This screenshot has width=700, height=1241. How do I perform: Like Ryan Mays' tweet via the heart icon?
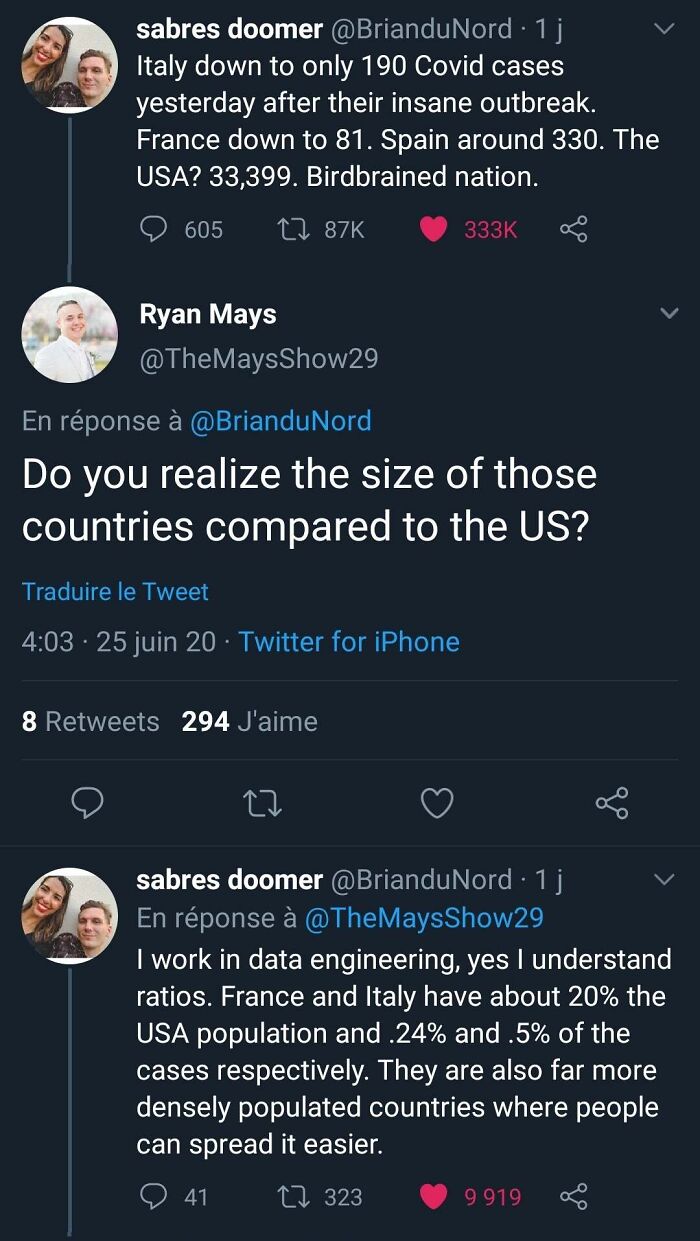[x=437, y=803]
